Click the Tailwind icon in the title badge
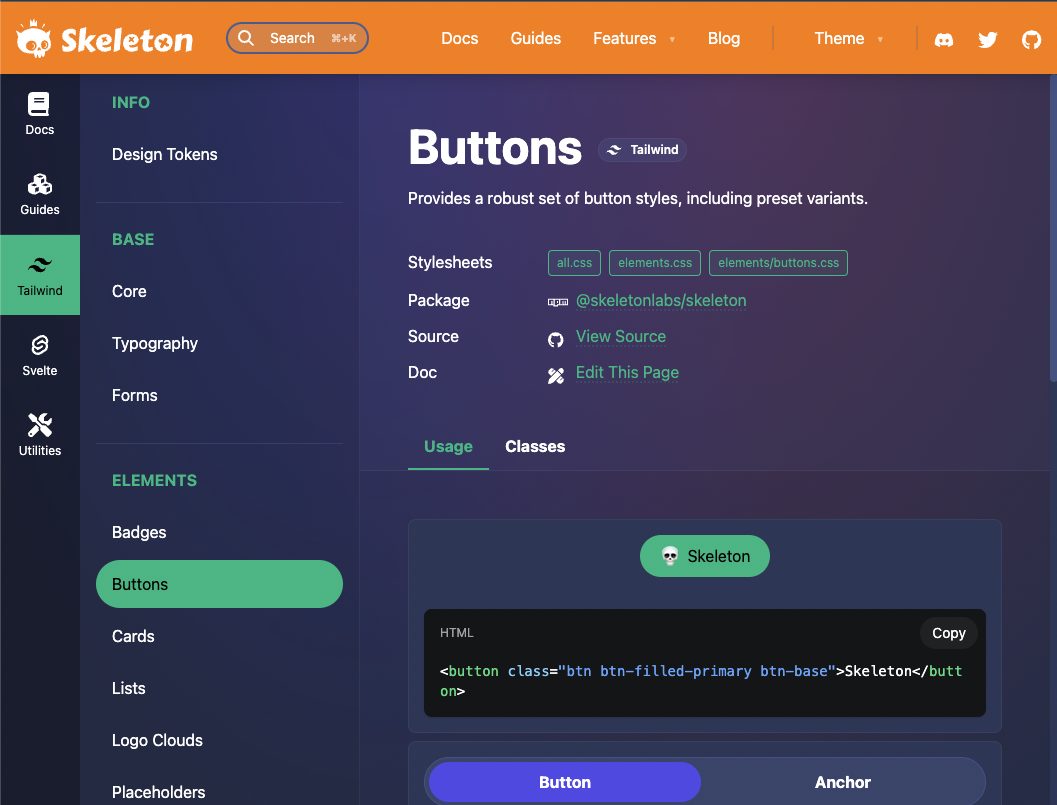This screenshot has height=805, width=1057. click(613, 150)
